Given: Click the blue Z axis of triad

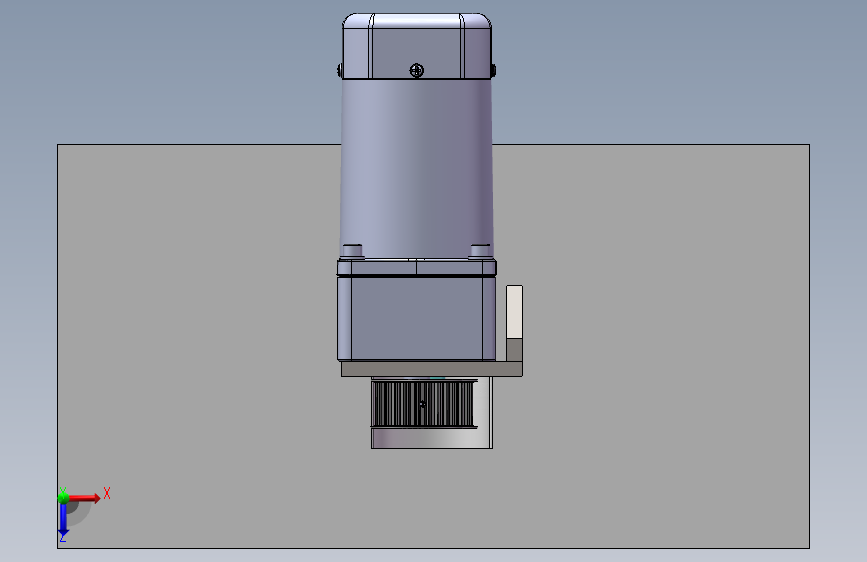Looking at the screenshot, I should (63, 520).
